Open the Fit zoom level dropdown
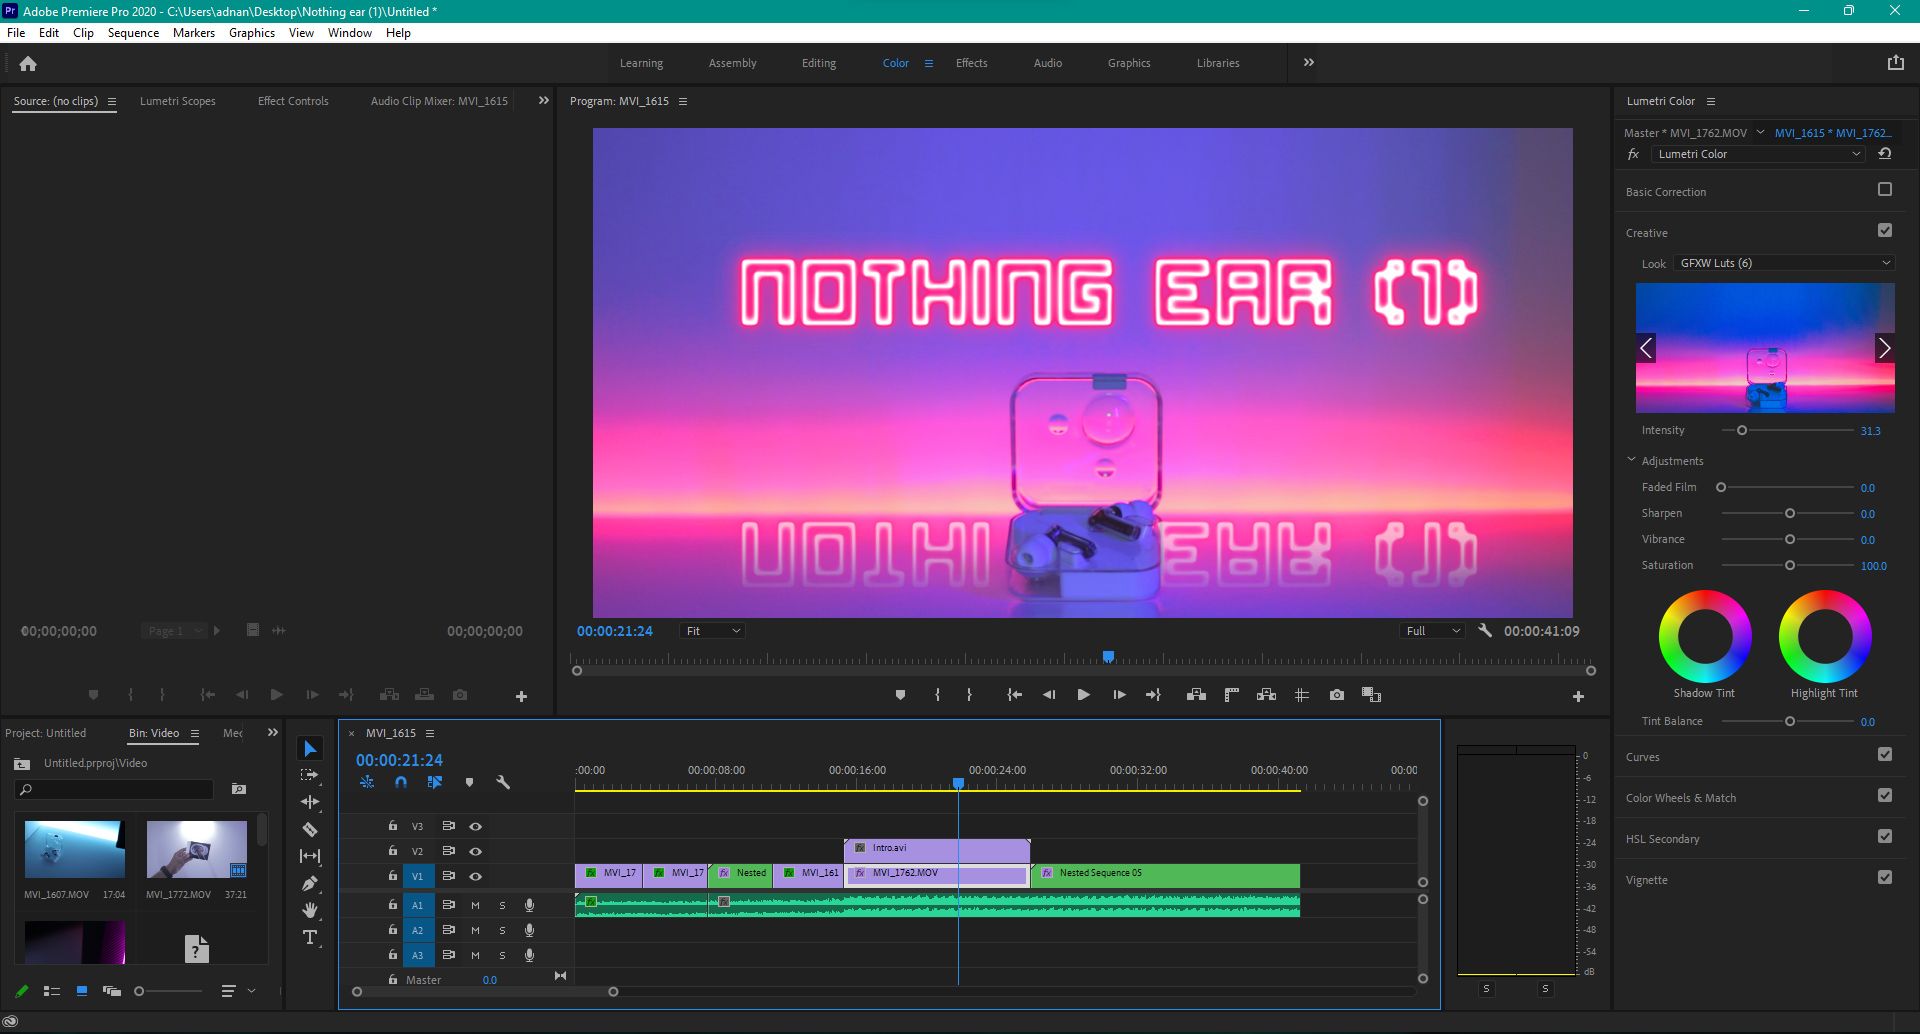This screenshot has height=1034, width=1920. coord(713,631)
